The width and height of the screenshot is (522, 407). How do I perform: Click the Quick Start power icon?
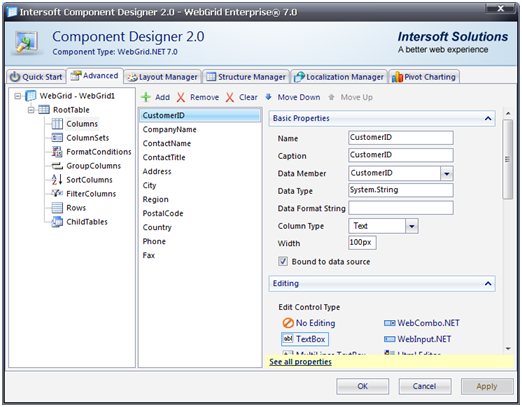tap(15, 77)
